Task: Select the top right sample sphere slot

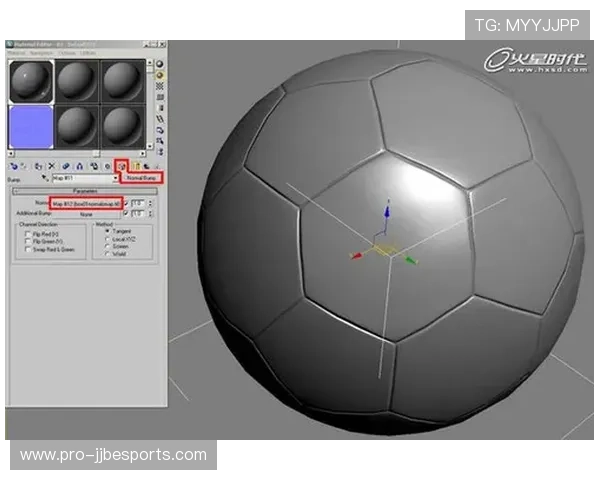Action: coord(122,82)
